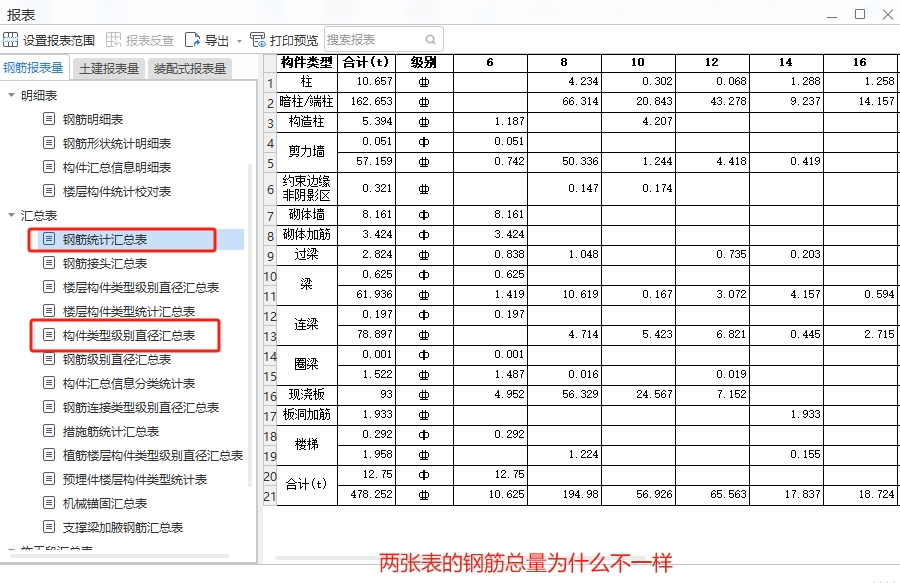Open the 导出 dropdown arrow
Viewport: 900px width, 583px height.
[x=239, y=41]
